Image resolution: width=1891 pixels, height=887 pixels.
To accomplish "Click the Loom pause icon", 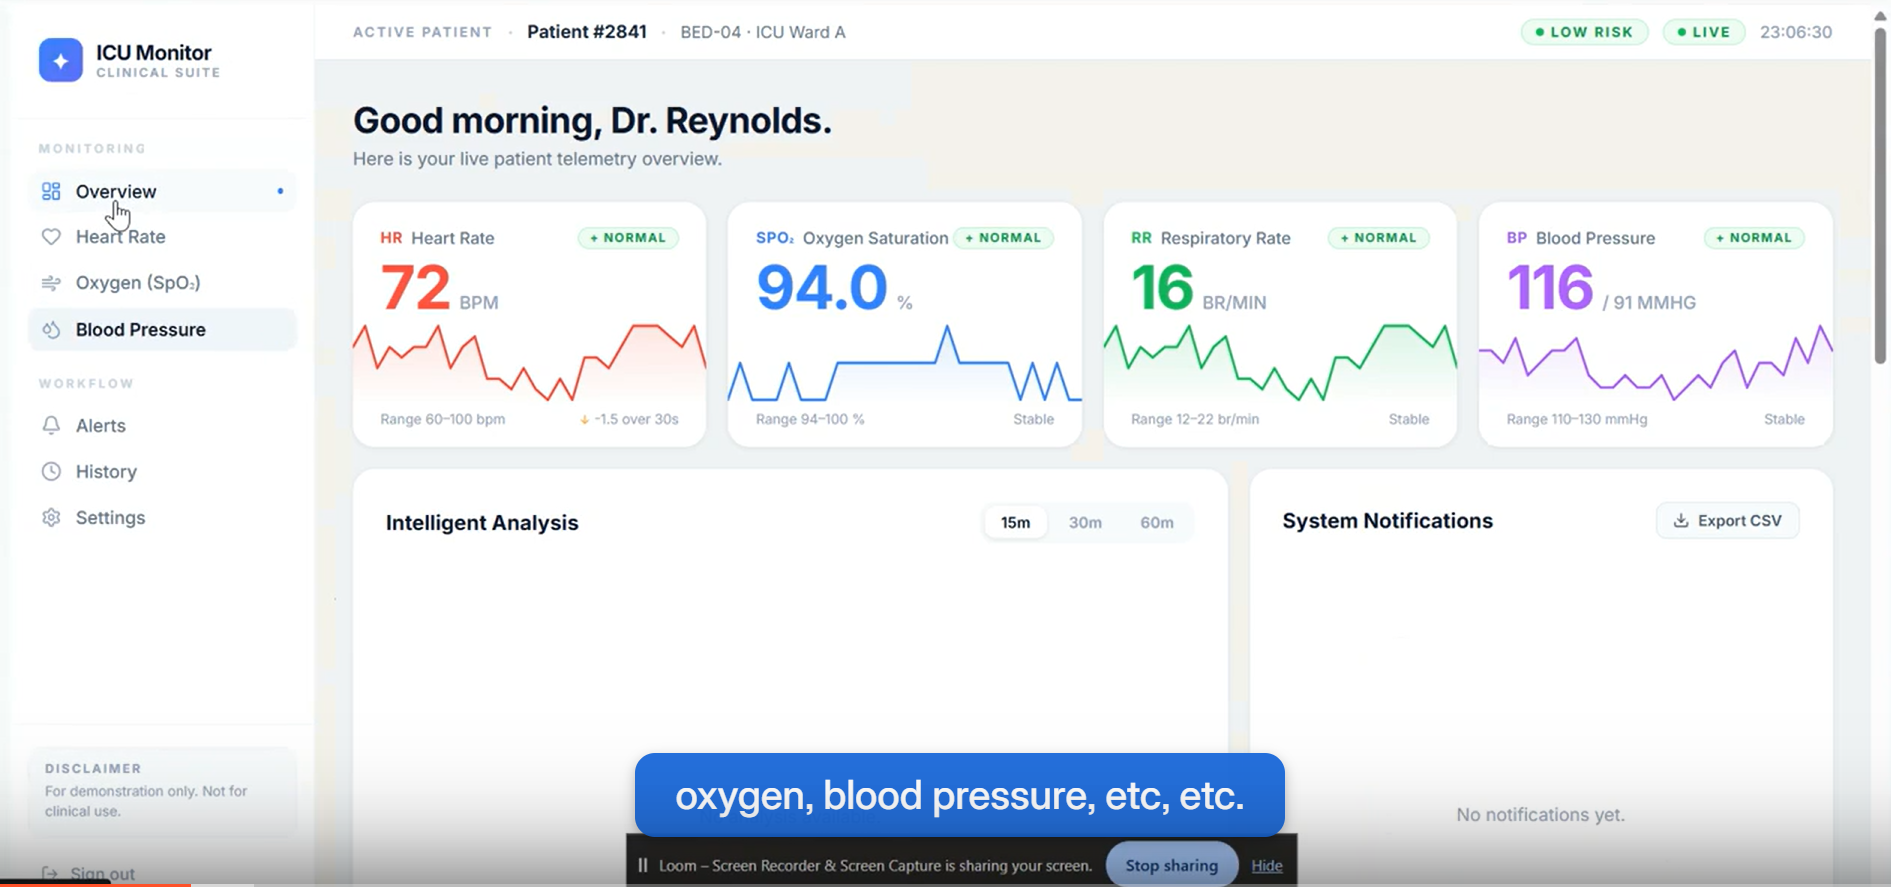I will click(x=643, y=865).
